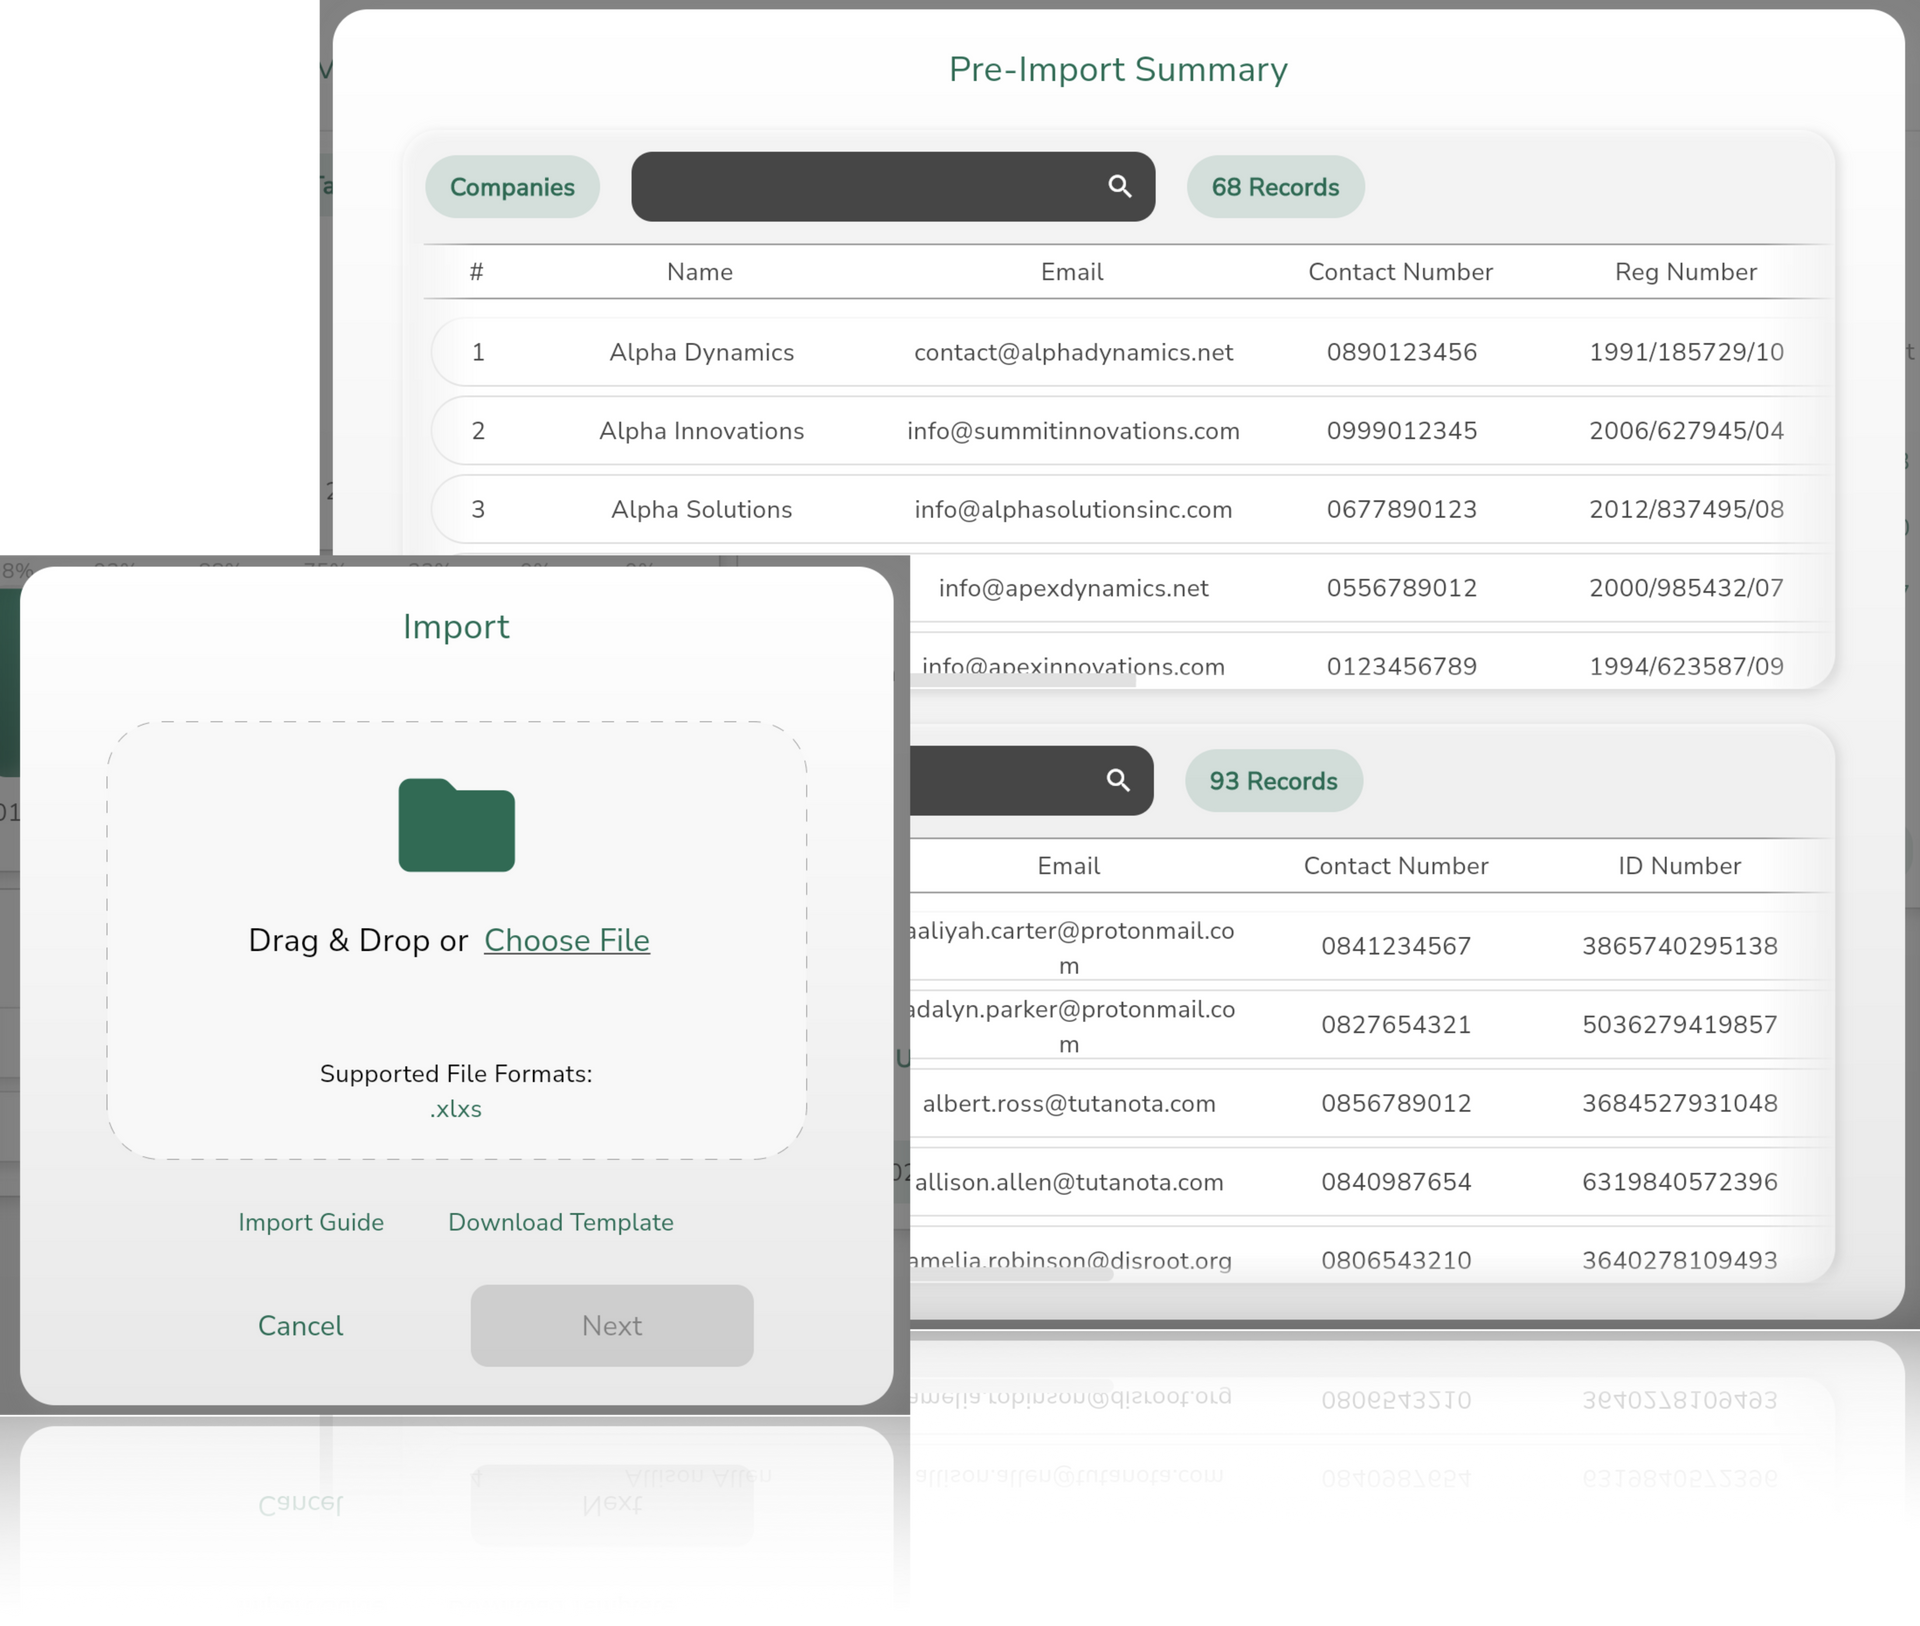Select the Alpha Dynamics row name
Screen dimensions: 1920x1626
click(x=701, y=352)
